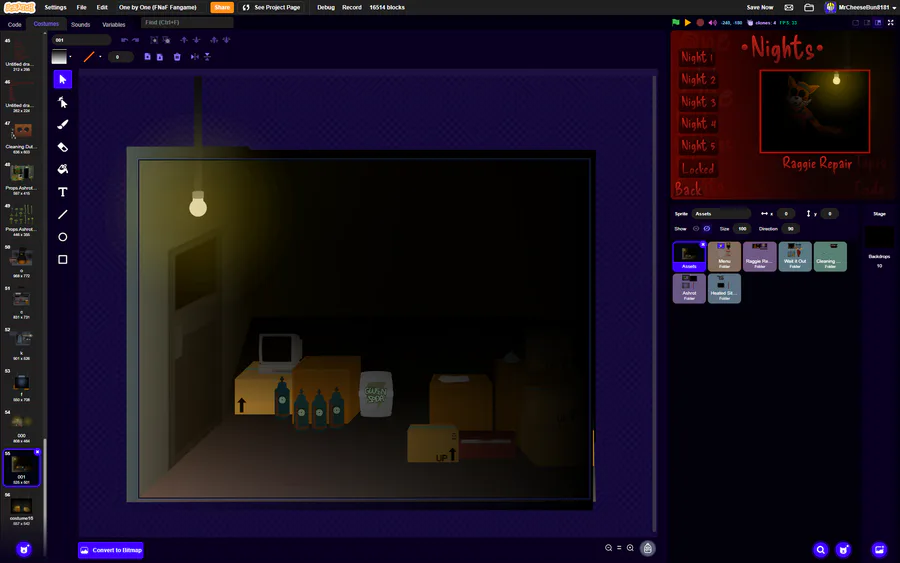Click the green flag to start project

[676, 22]
